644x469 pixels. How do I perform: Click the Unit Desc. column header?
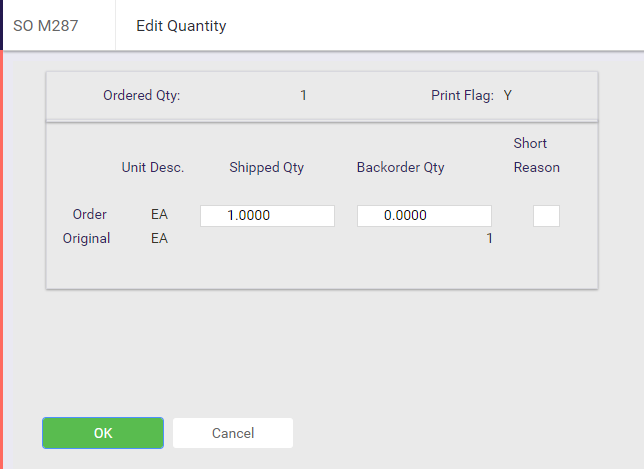click(x=153, y=168)
